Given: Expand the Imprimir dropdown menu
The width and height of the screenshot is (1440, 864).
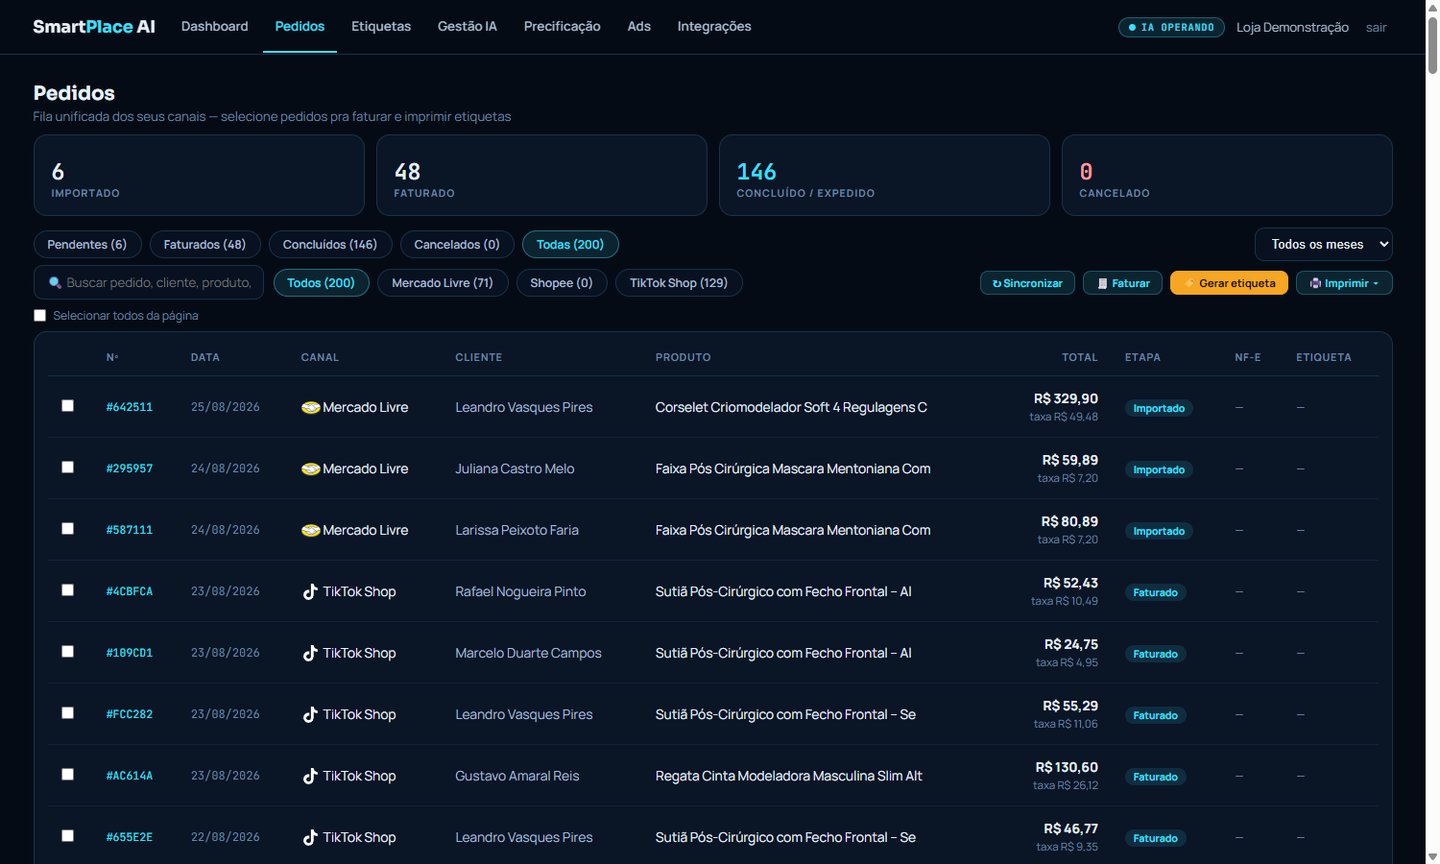Looking at the screenshot, I should pos(1344,283).
